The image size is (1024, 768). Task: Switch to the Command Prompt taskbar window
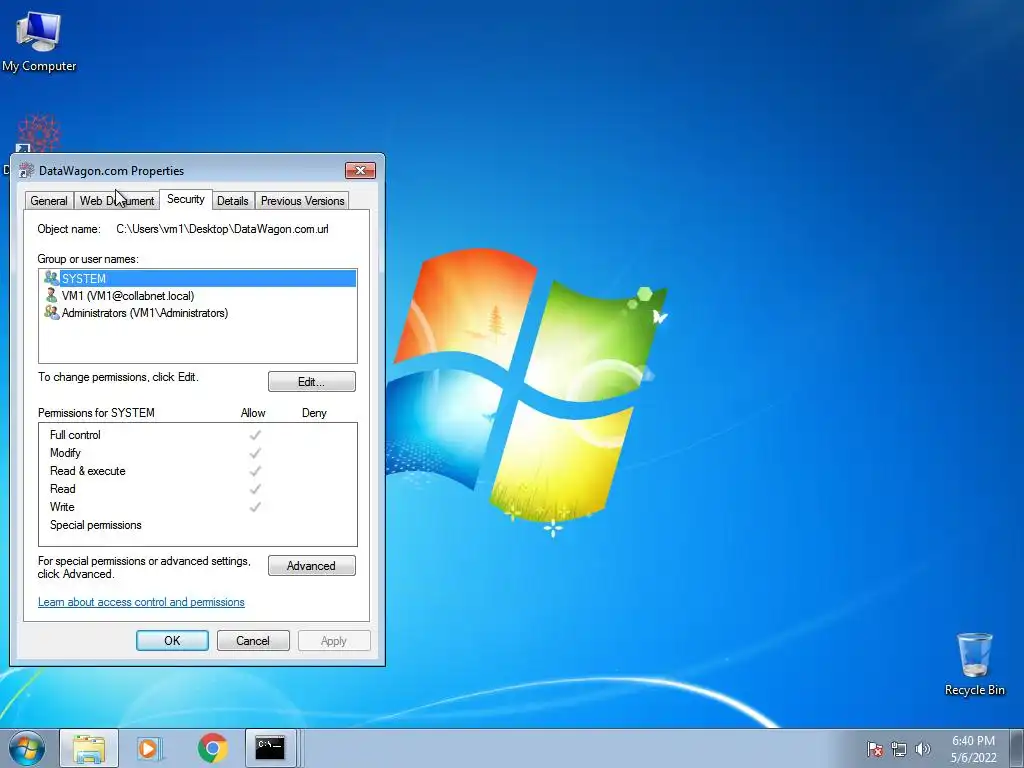pos(270,748)
